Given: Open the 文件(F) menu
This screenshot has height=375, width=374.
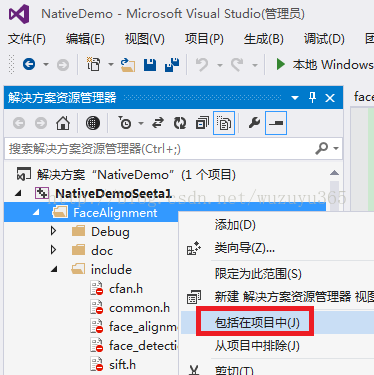Looking at the screenshot, I should tap(27, 39).
